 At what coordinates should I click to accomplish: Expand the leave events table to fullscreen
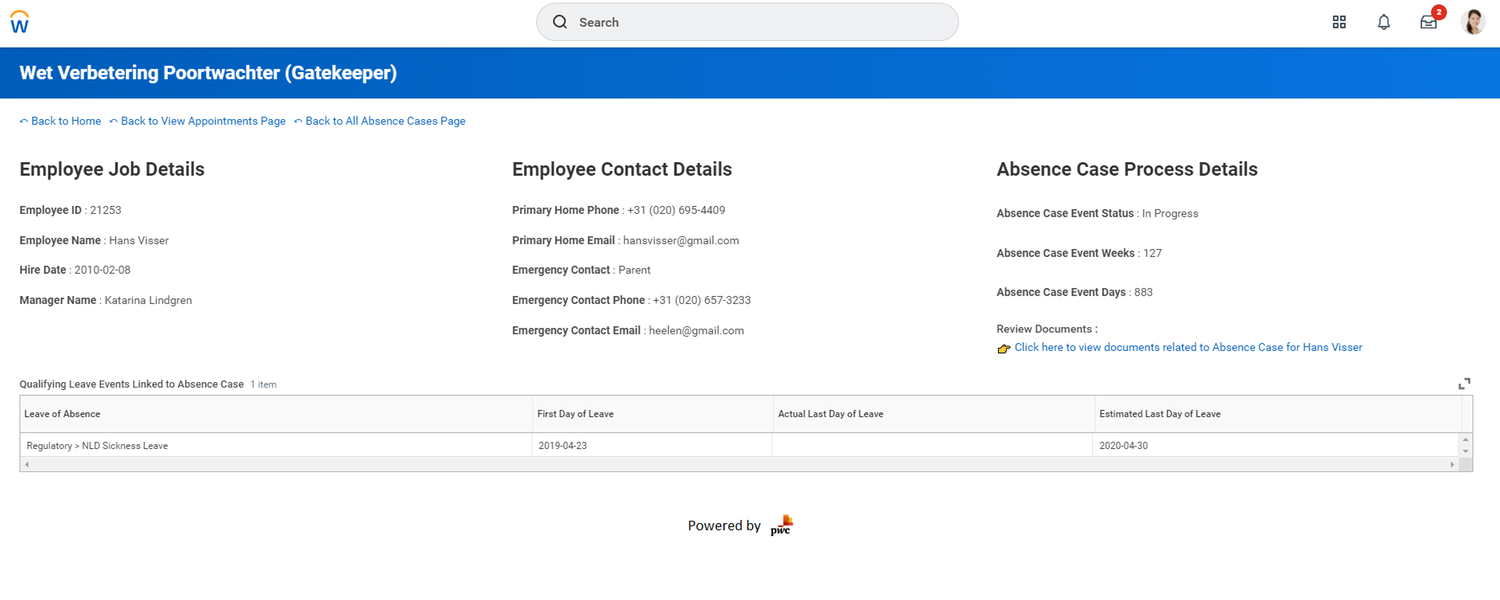[1464, 383]
